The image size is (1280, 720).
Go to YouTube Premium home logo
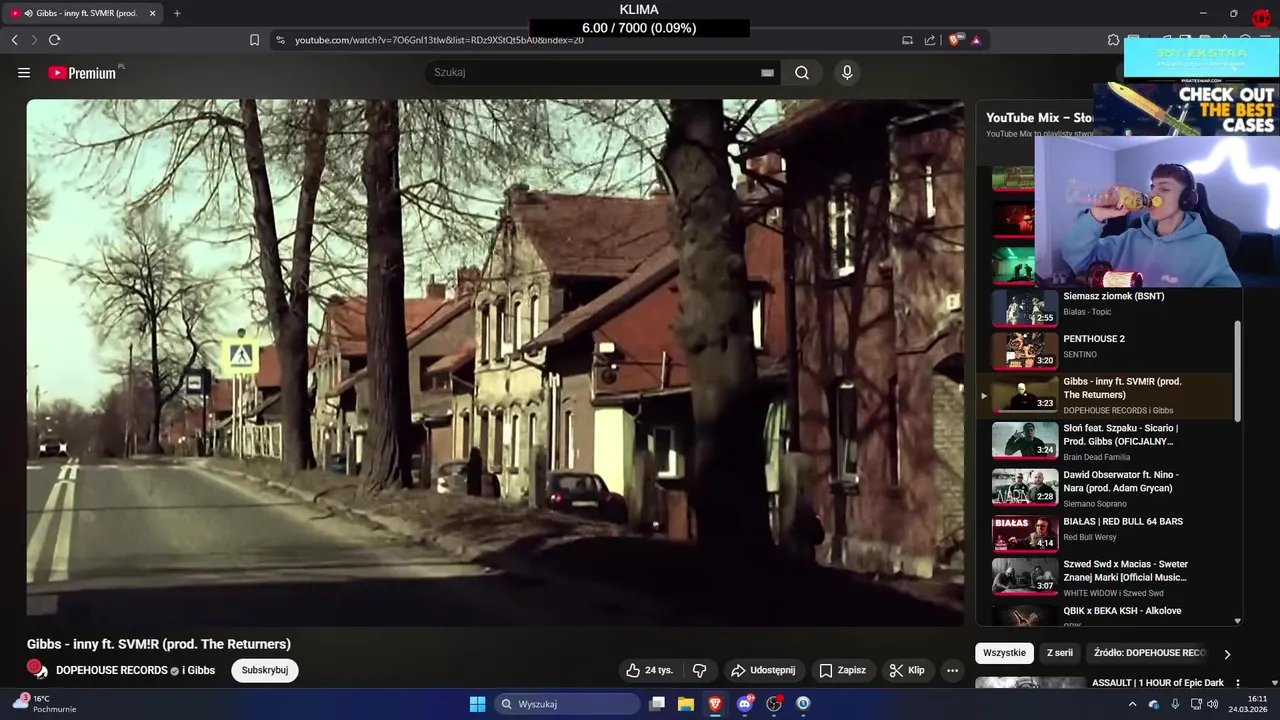[84, 73]
